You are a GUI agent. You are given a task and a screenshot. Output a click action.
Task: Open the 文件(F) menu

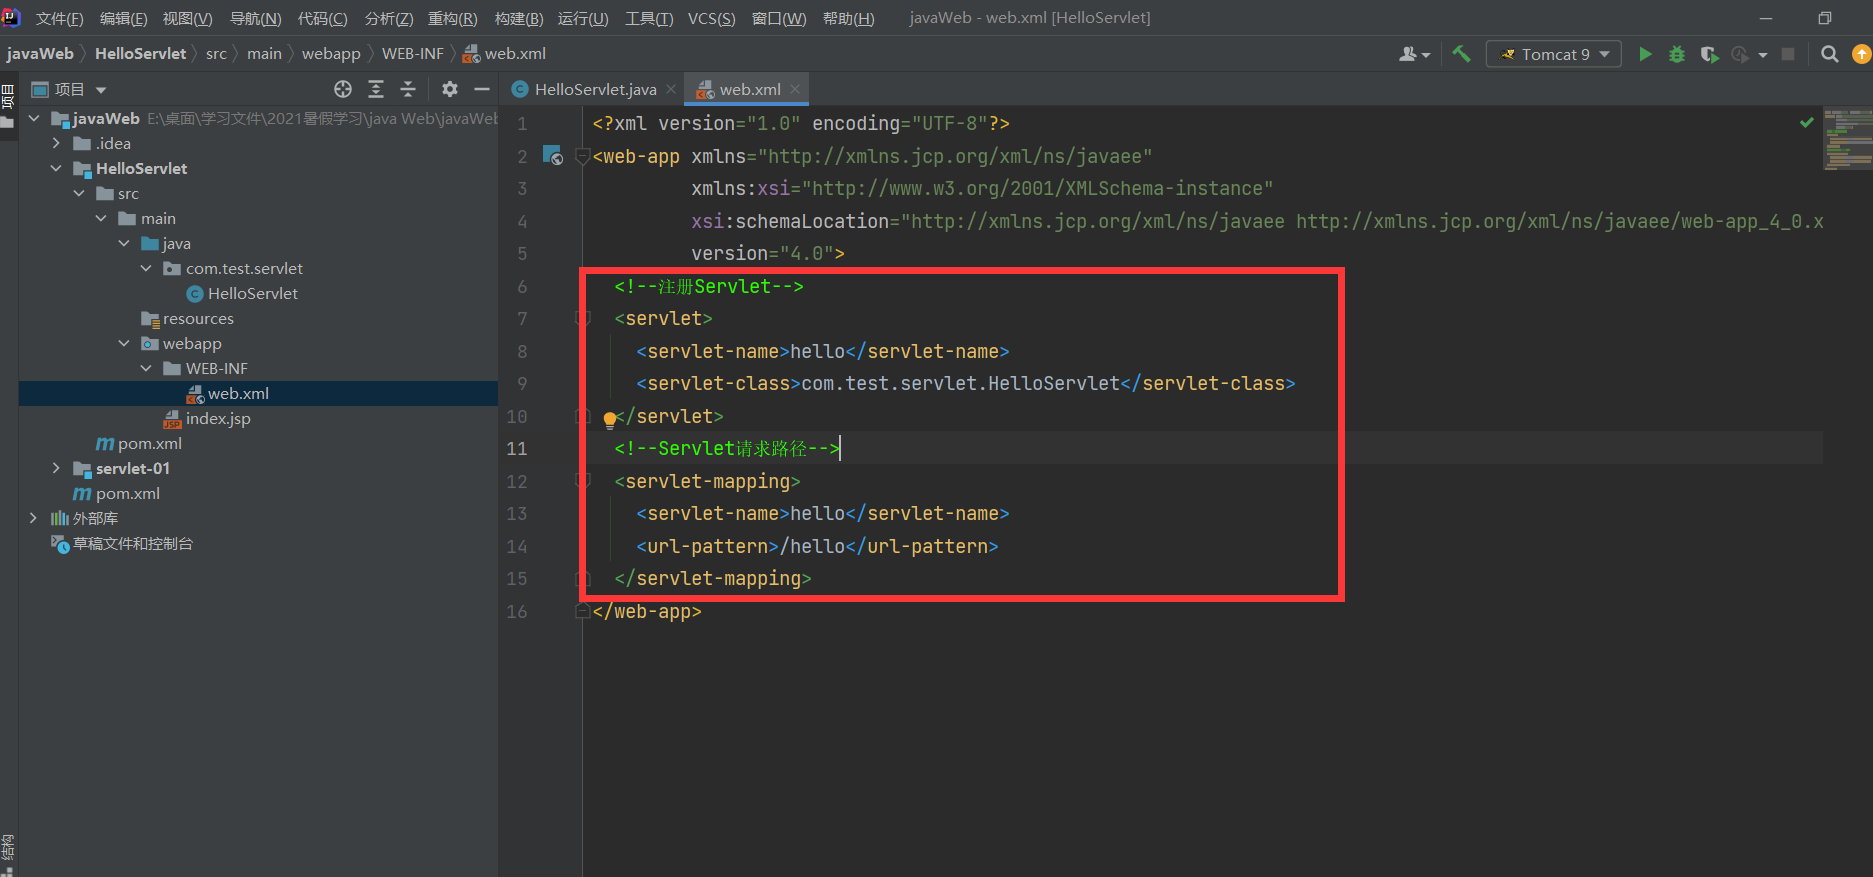click(59, 18)
